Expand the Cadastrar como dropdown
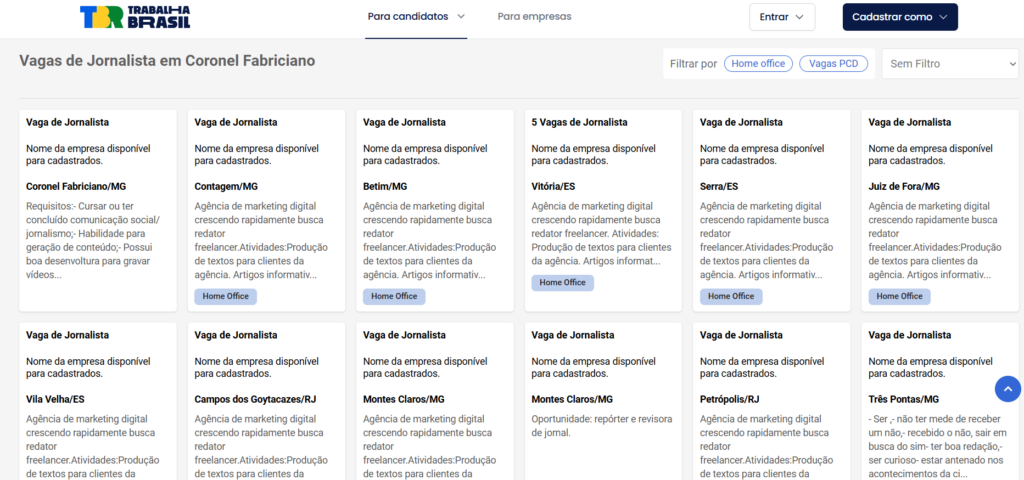 click(x=900, y=18)
